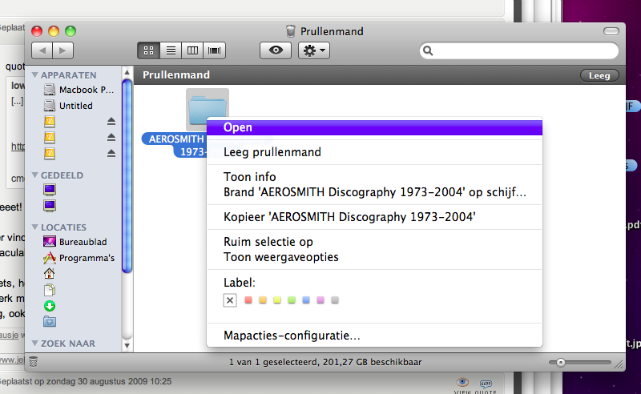Select Macbook P... drive in sidebar
This screenshot has width=641, height=394.
pyautogui.click(x=78, y=90)
